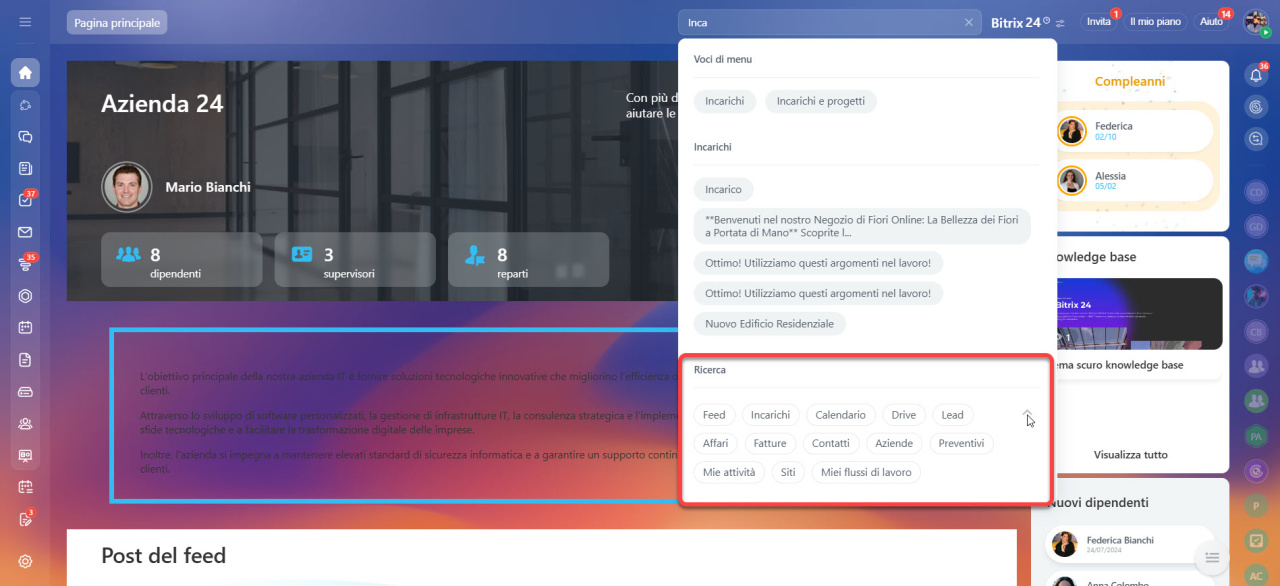This screenshot has height=586, width=1280.
Task: Open the chat search icon in right bar
Action: coord(1256,139)
